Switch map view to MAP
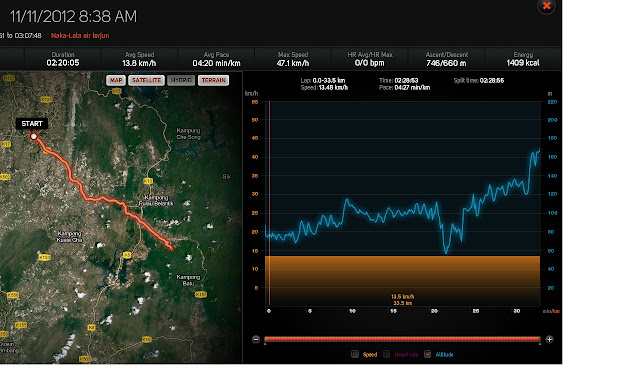Image resolution: width=640 pixels, height=378 pixels. (x=116, y=80)
